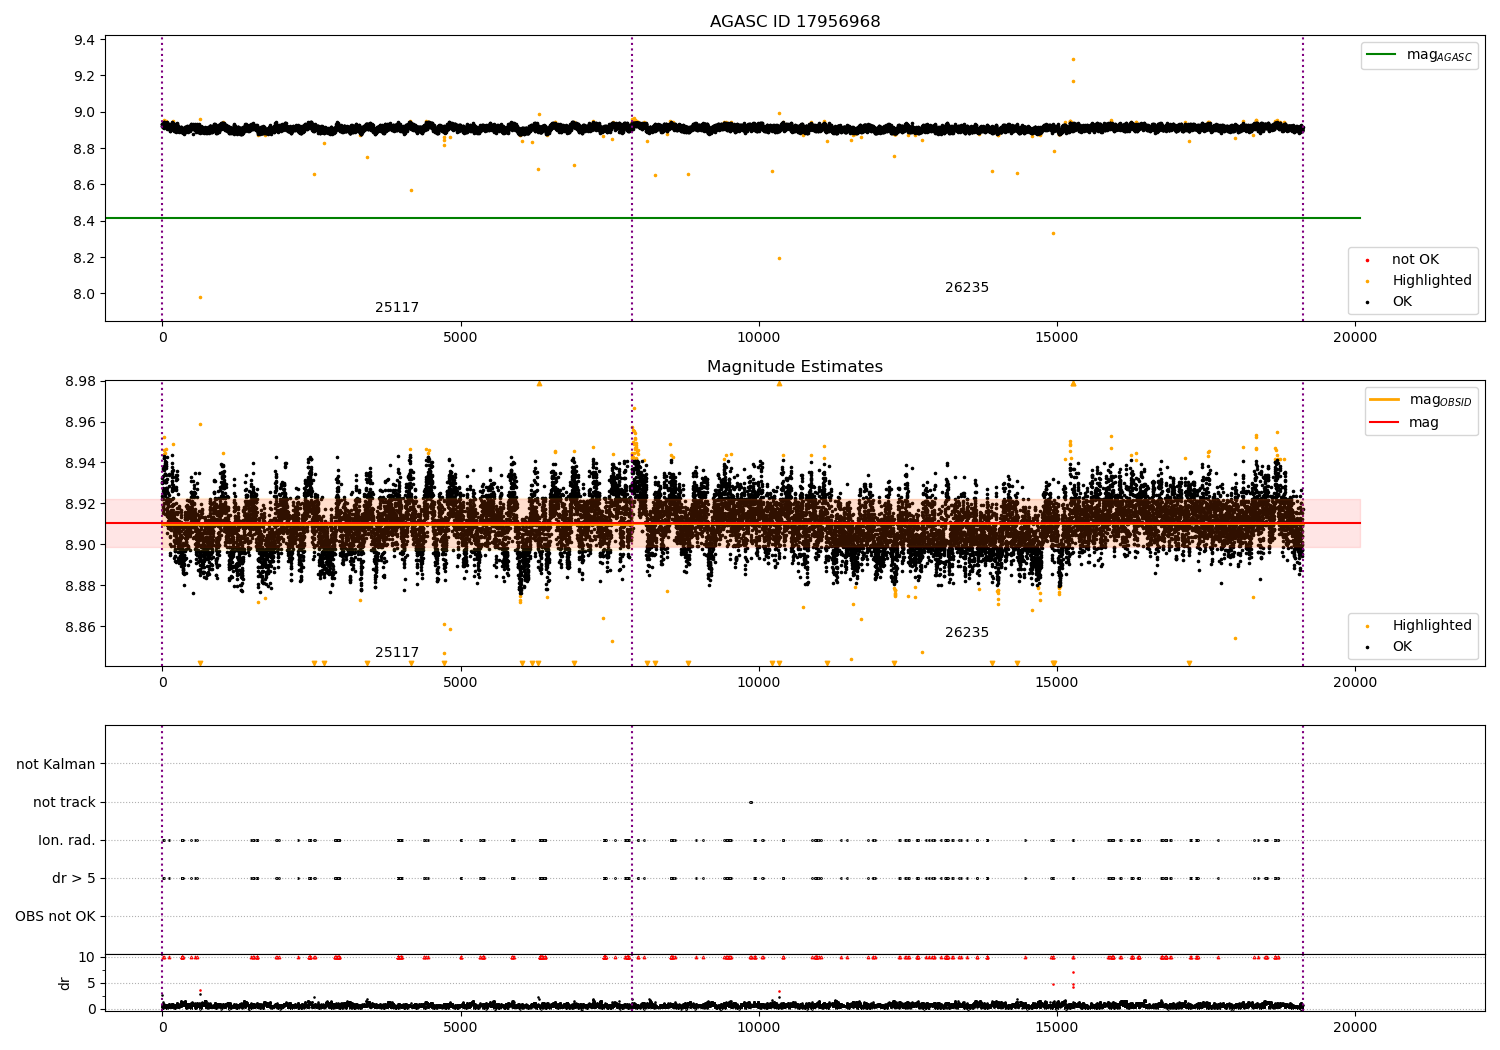This screenshot has width=1500, height=1050.
Task: Click the 8.96 y-axis tick label
Action: click(81, 422)
